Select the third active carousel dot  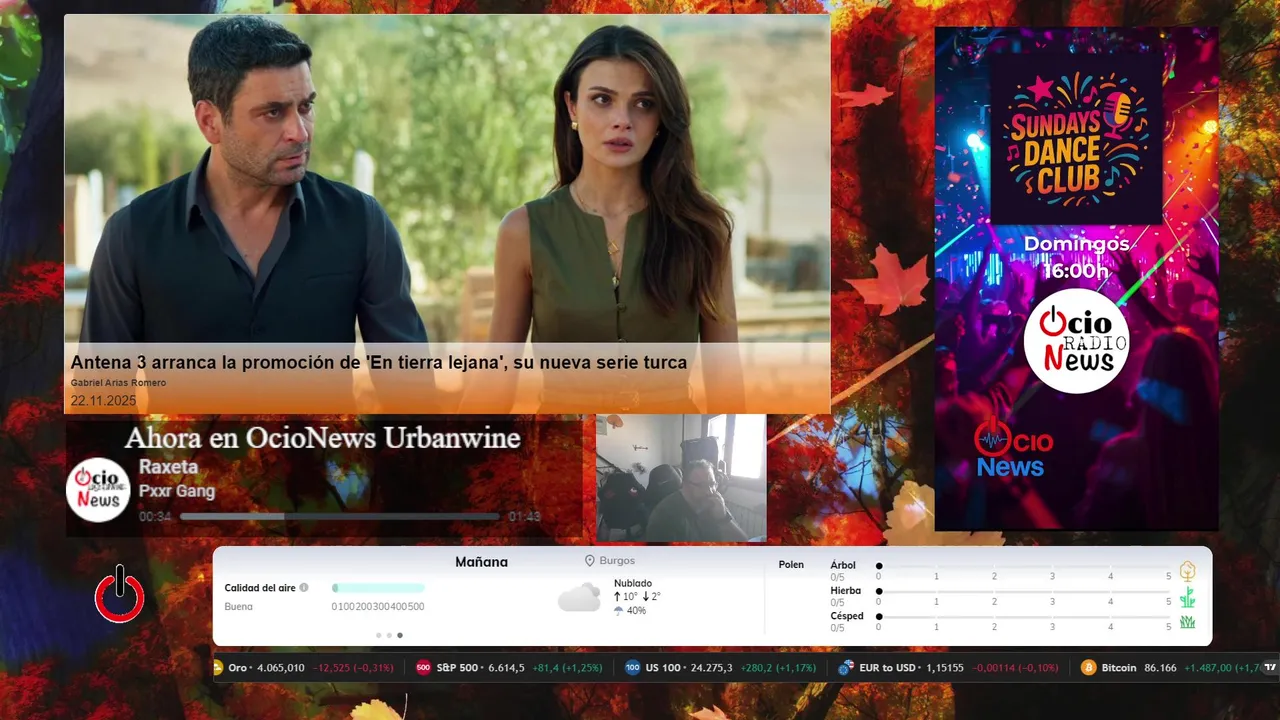click(x=400, y=635)
